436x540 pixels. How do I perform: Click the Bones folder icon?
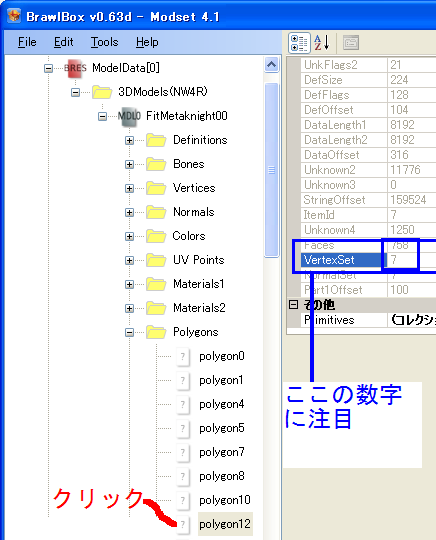(156, 164)
